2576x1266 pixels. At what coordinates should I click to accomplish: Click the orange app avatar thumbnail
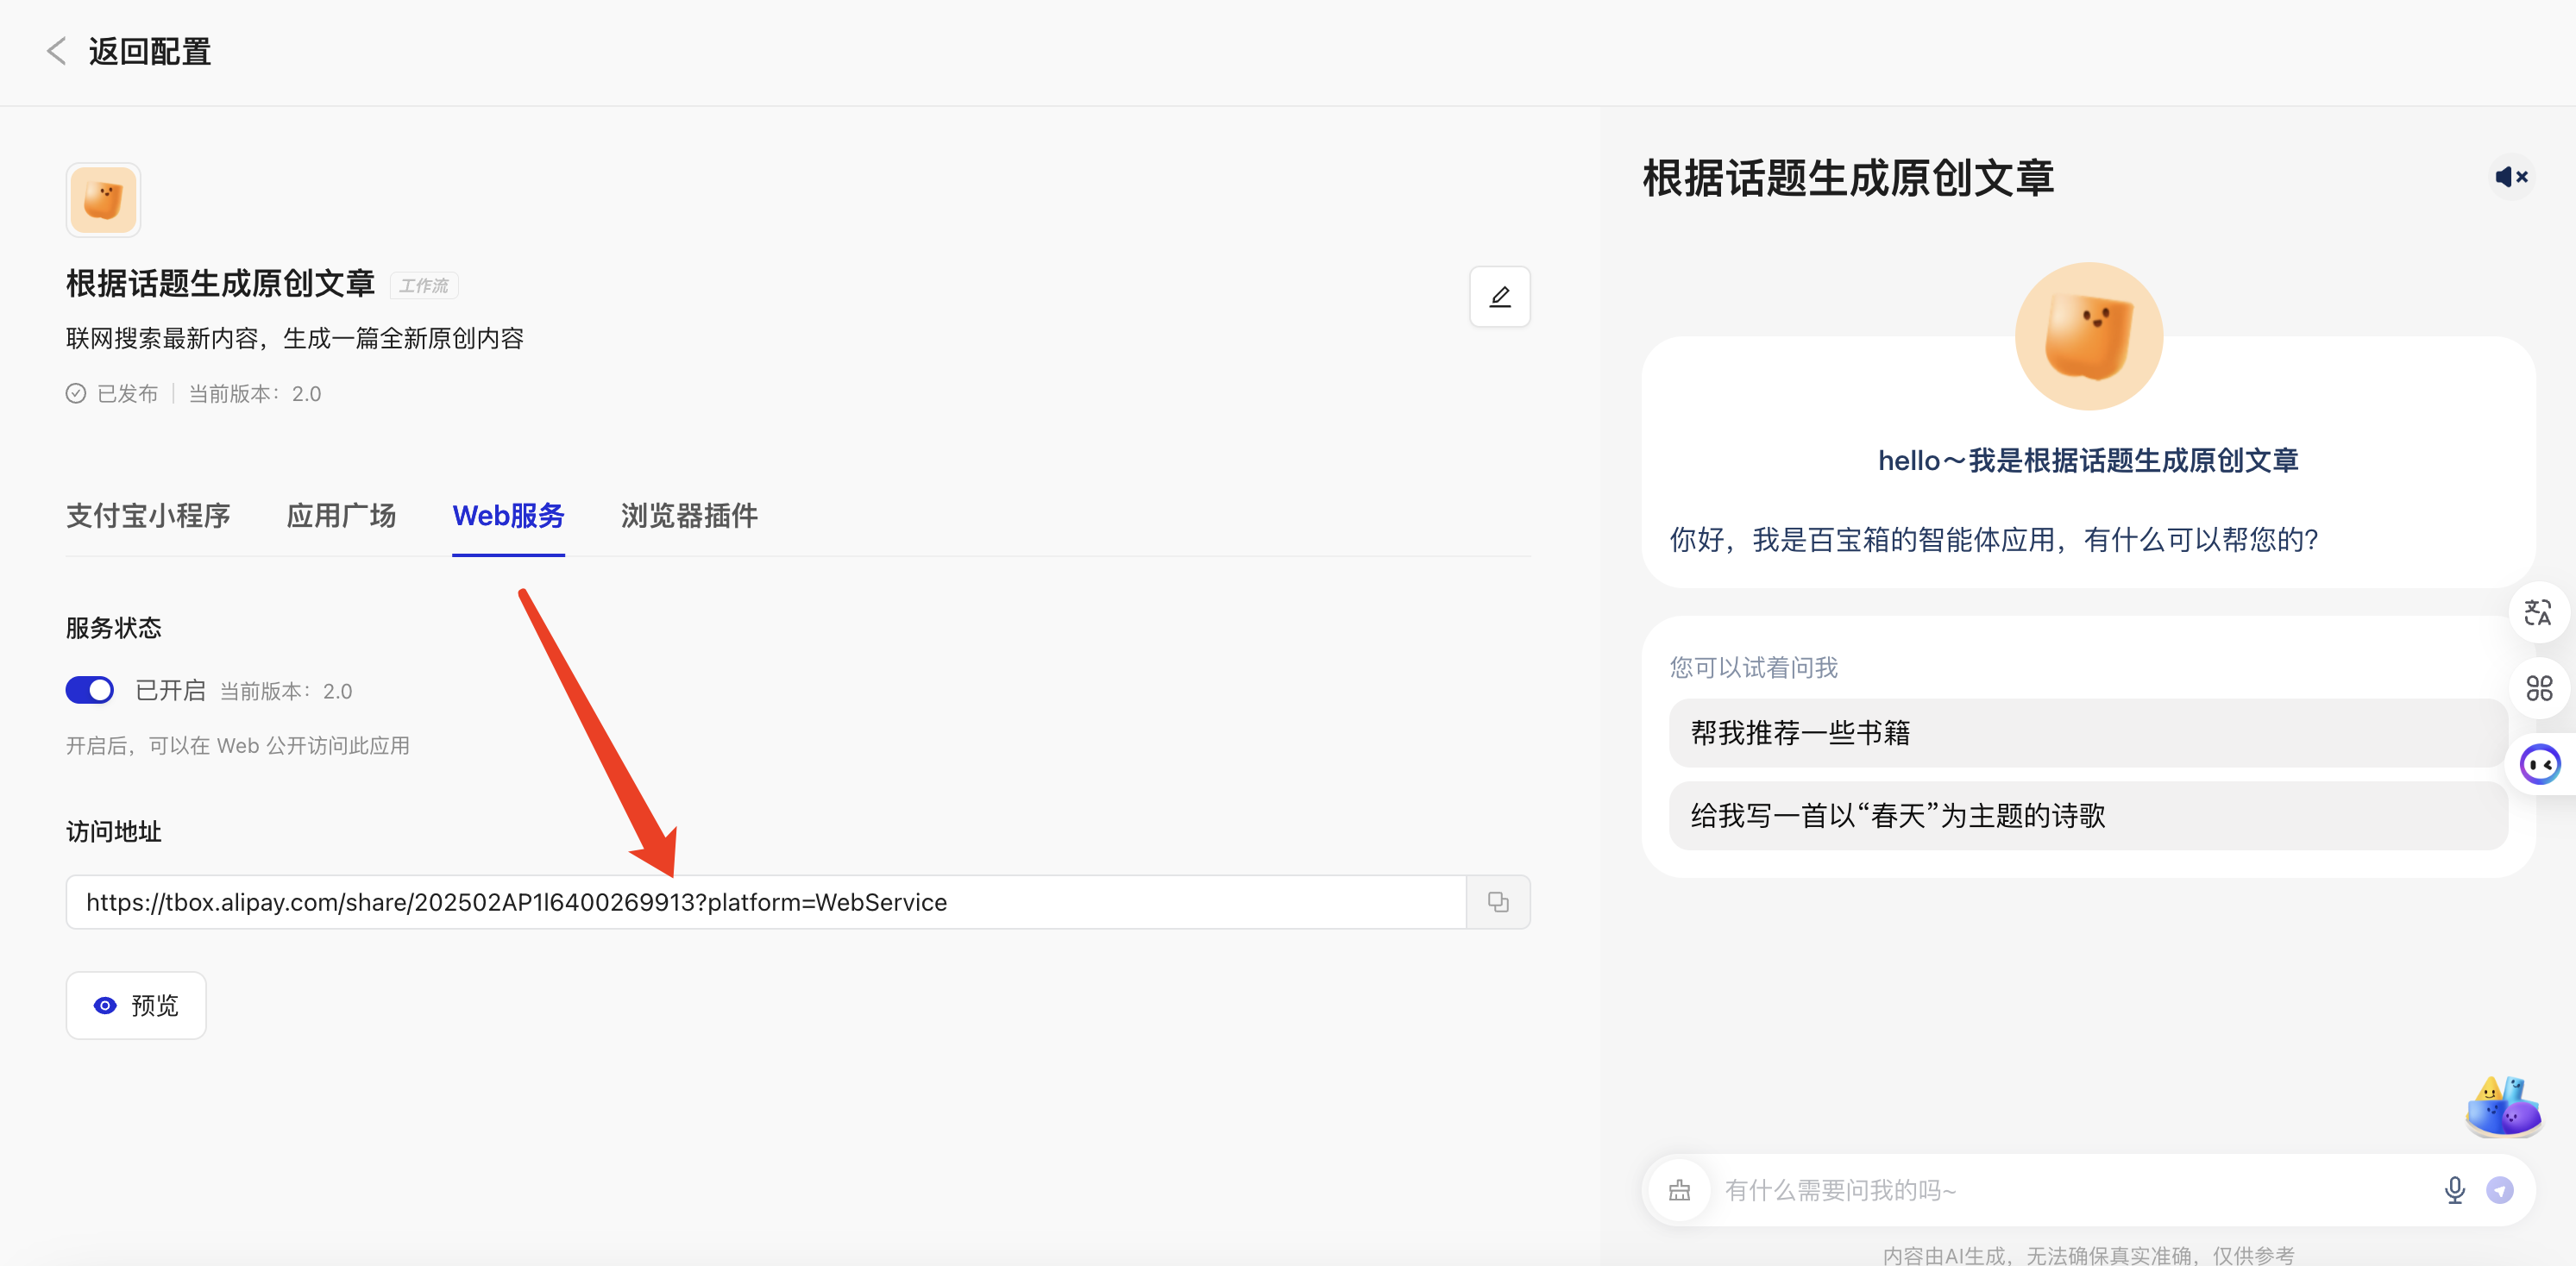click(x=103, y=200)
